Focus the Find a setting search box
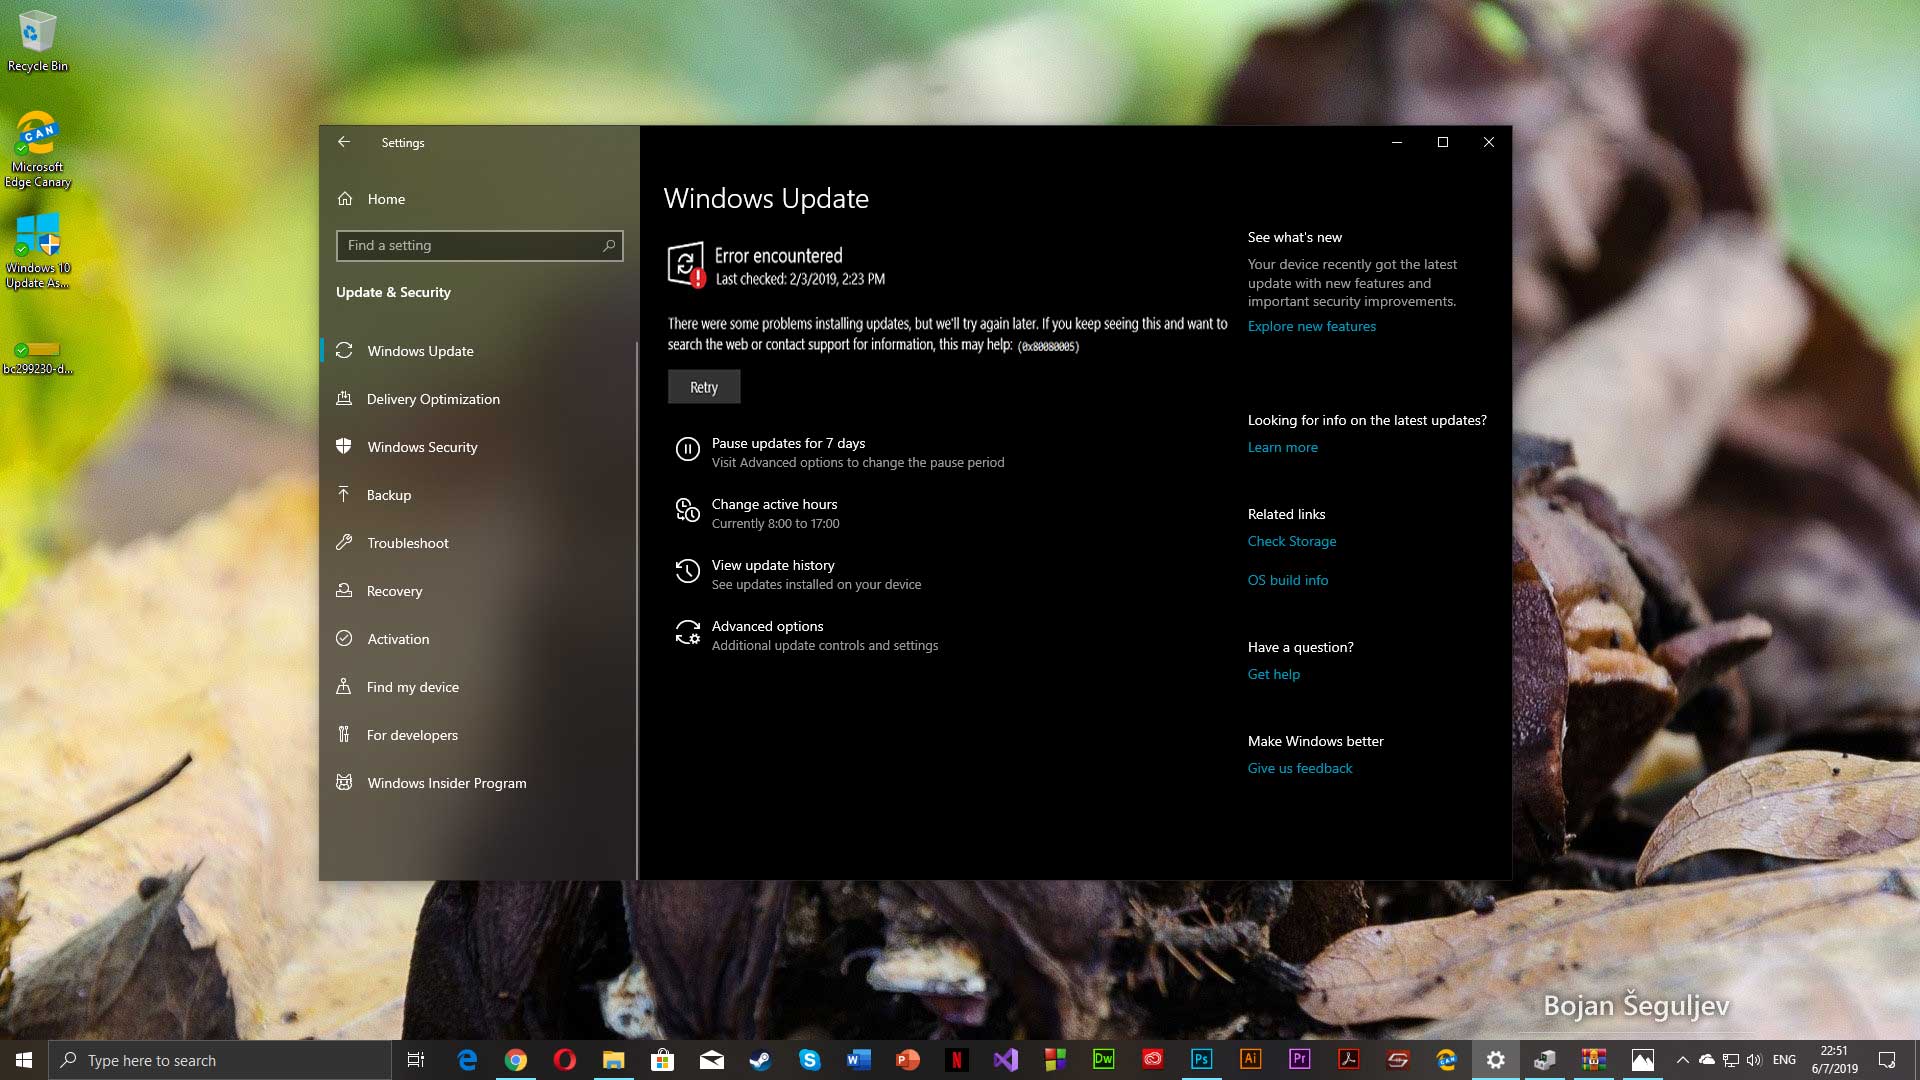The height and width of the screenshot is (1080, 1920). point(470,245)
